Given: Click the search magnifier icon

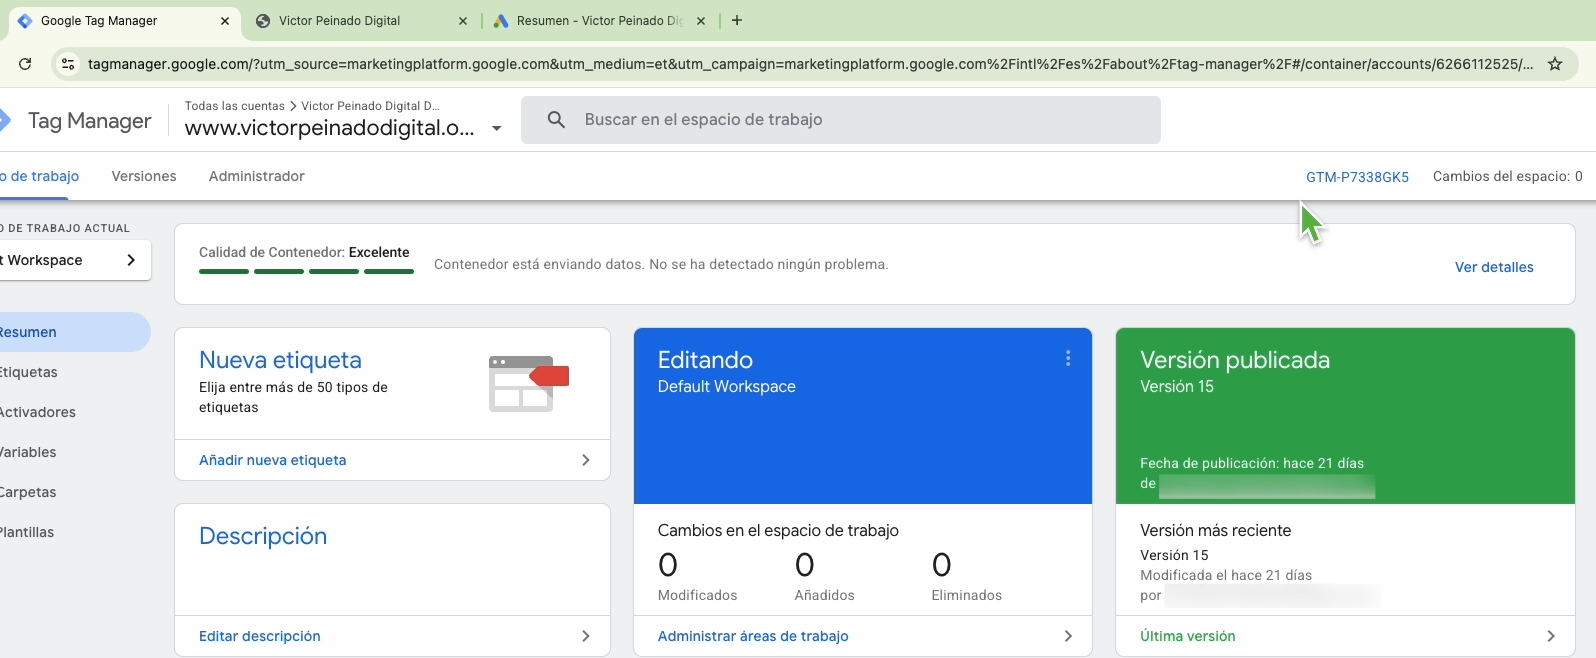Looking at the screenshot, I should pyautogui.click(x=557, y=120).
